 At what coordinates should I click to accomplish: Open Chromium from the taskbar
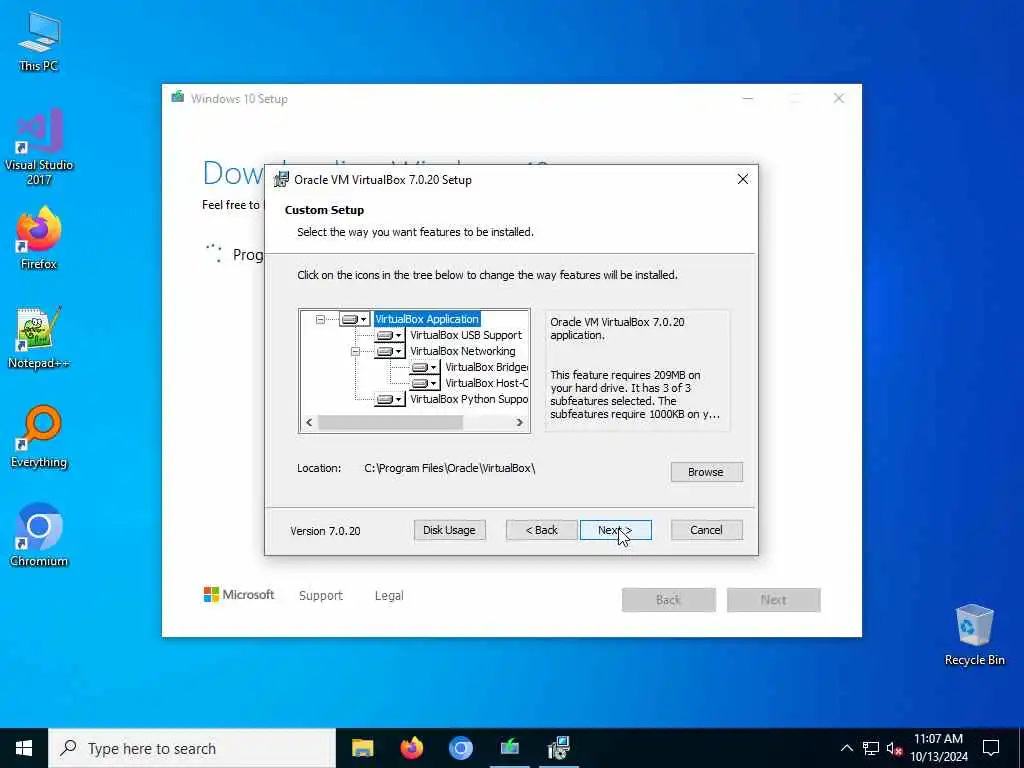(460, 748)
